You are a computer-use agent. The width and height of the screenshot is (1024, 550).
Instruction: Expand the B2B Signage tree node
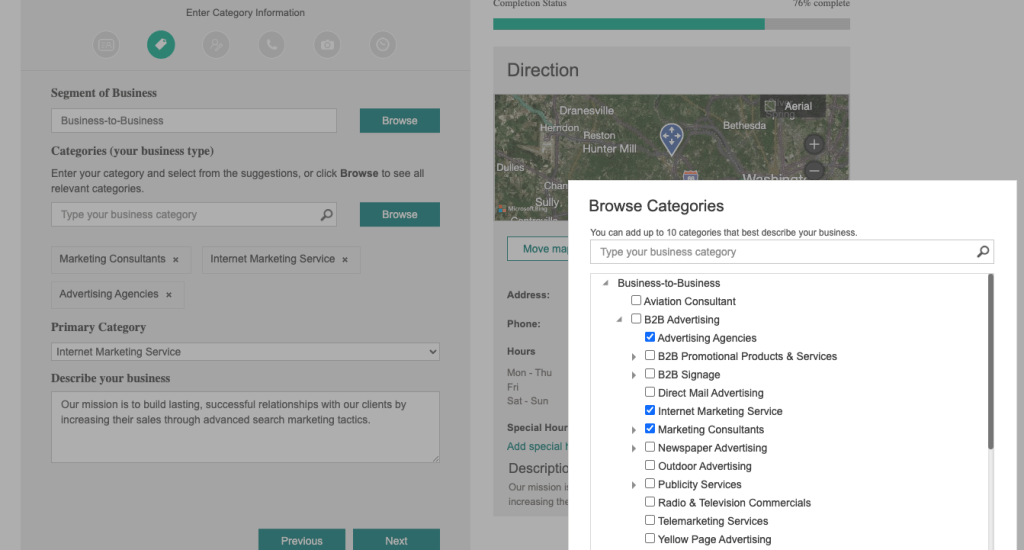pyautogui.click(x=633, y=375)
